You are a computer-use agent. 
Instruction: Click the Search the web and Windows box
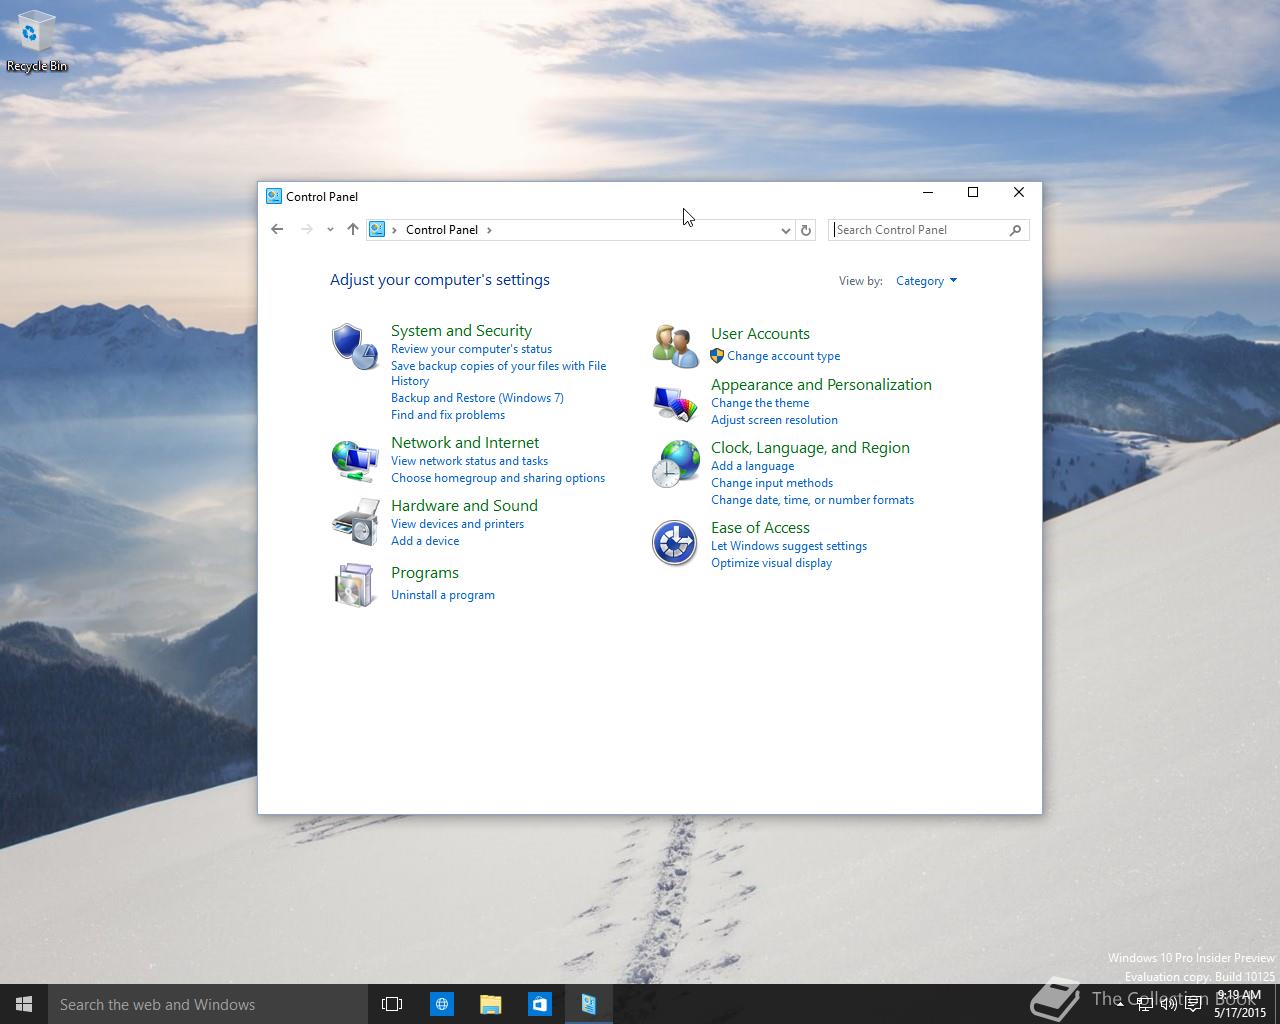coord(208,1004)
